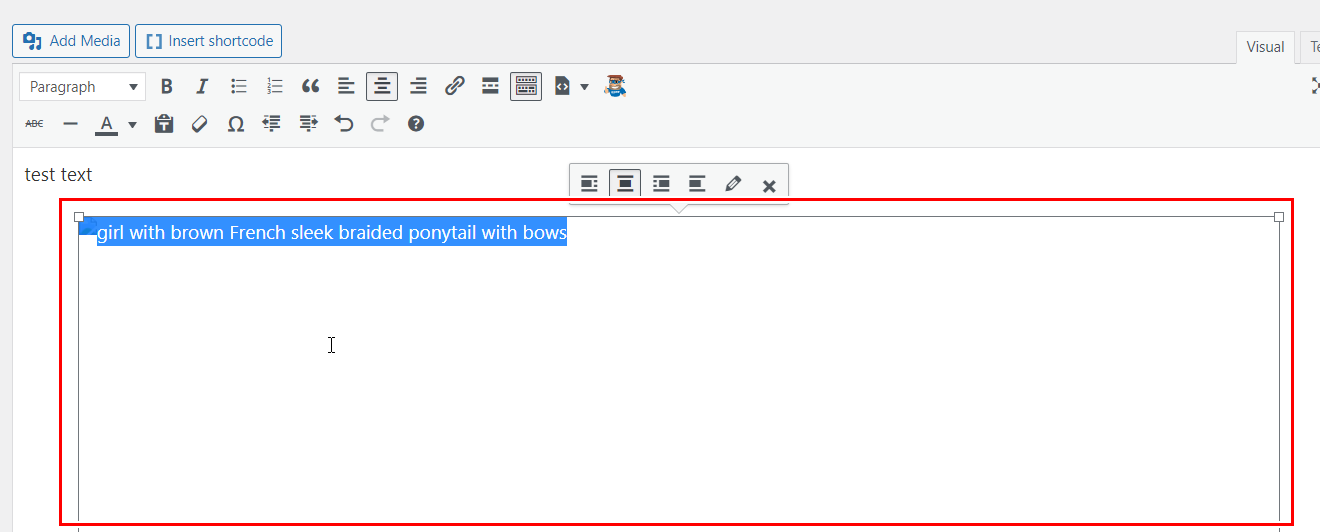Expand the text color picker arrow
1320x532 pixels.
tap(132, 125)
